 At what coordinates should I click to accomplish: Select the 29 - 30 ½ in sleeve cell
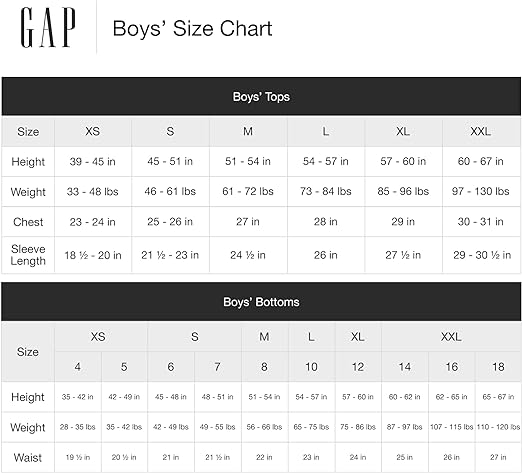pyautogui.click(x=482, y=255)
